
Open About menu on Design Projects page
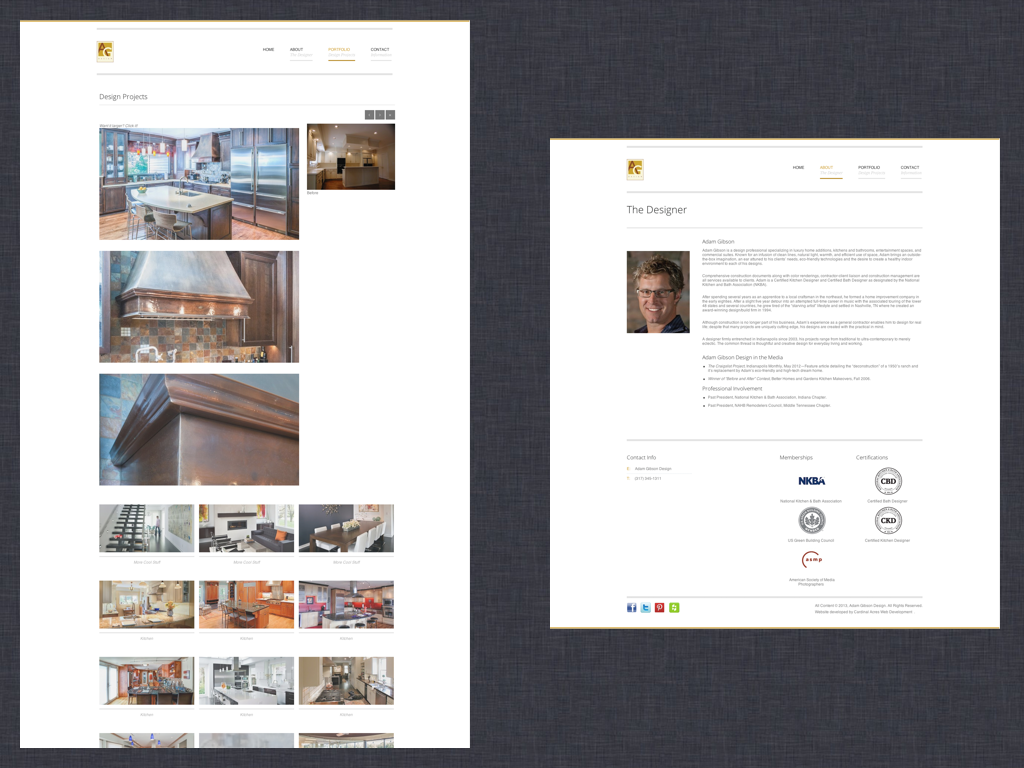pyautogui.click(x=299, y=51)
